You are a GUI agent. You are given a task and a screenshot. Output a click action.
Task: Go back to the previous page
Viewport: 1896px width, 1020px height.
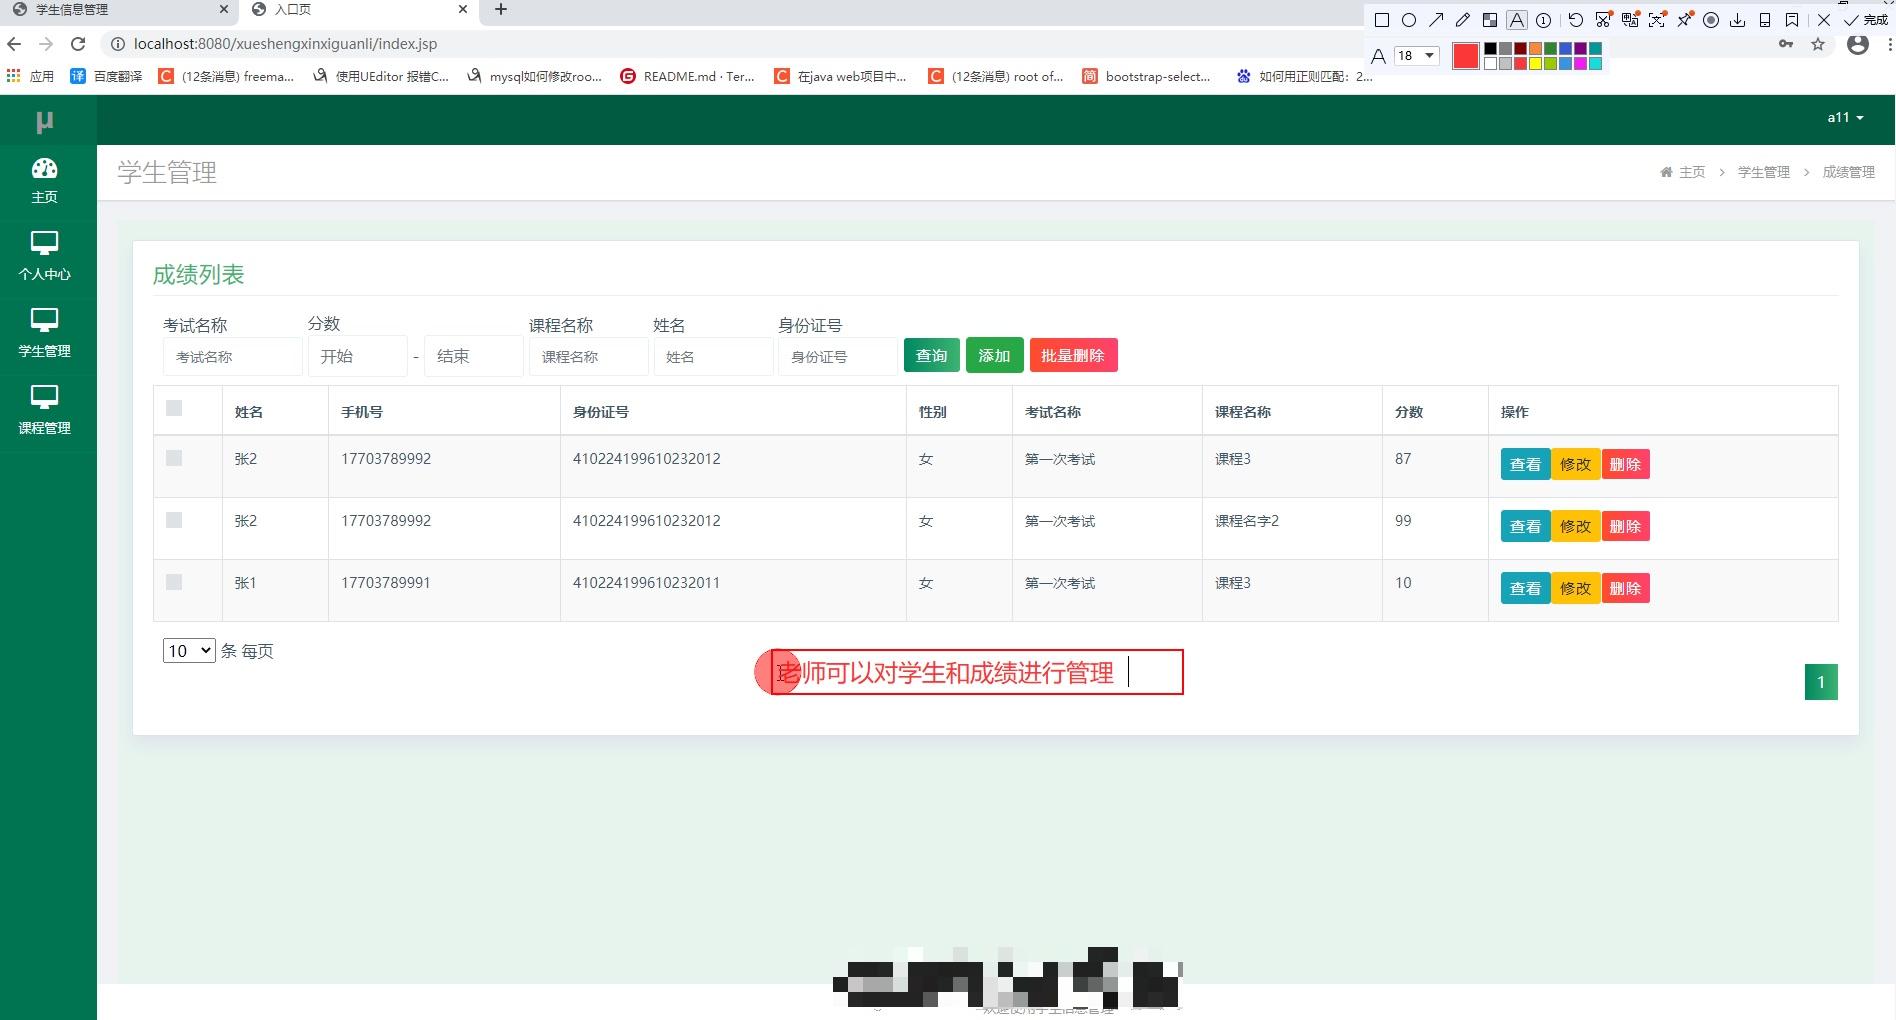tap(14, 44)
